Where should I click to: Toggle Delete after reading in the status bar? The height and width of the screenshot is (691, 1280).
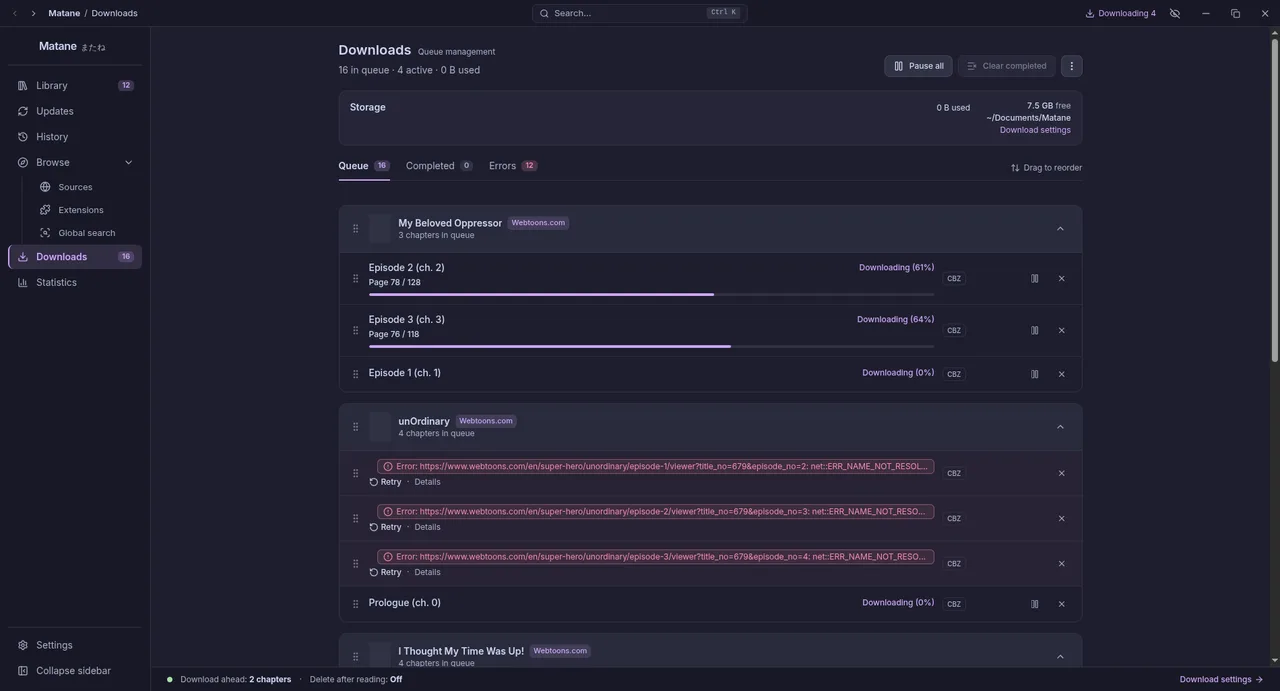(356, 680)
